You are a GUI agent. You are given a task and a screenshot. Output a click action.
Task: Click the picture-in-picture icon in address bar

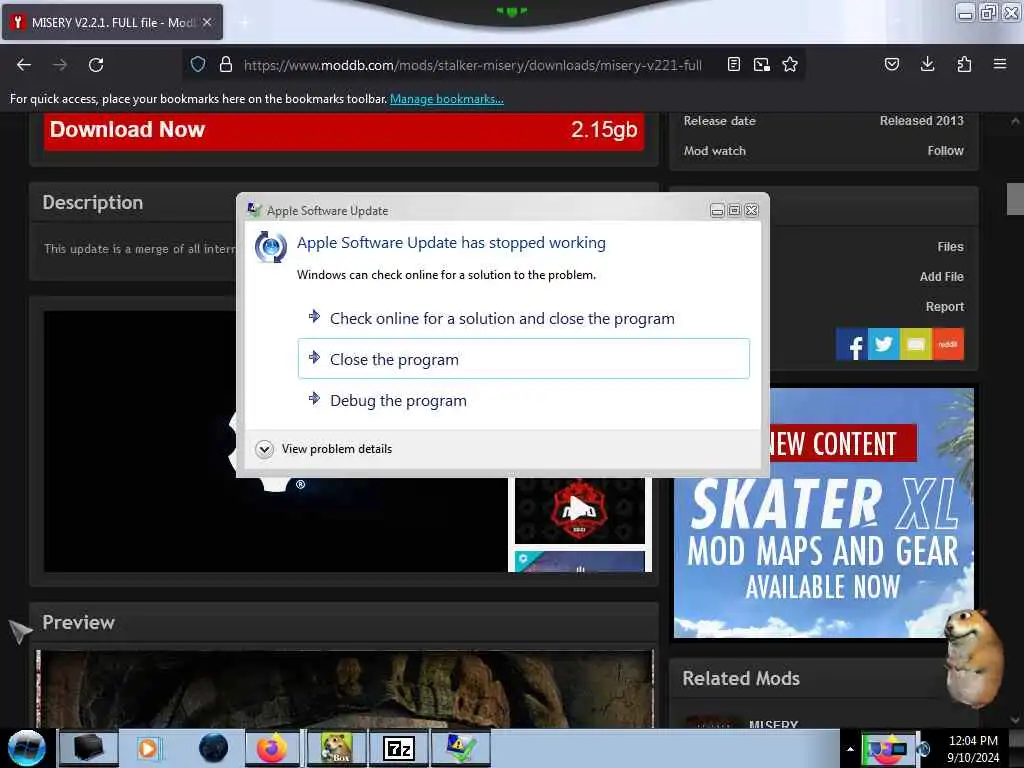point(761,64)
